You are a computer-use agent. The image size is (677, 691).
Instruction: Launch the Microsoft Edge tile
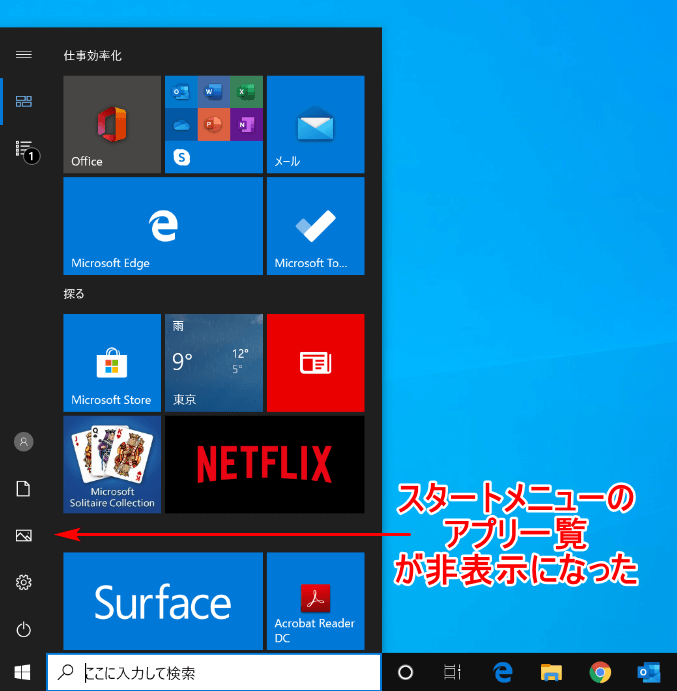(163, 226)
